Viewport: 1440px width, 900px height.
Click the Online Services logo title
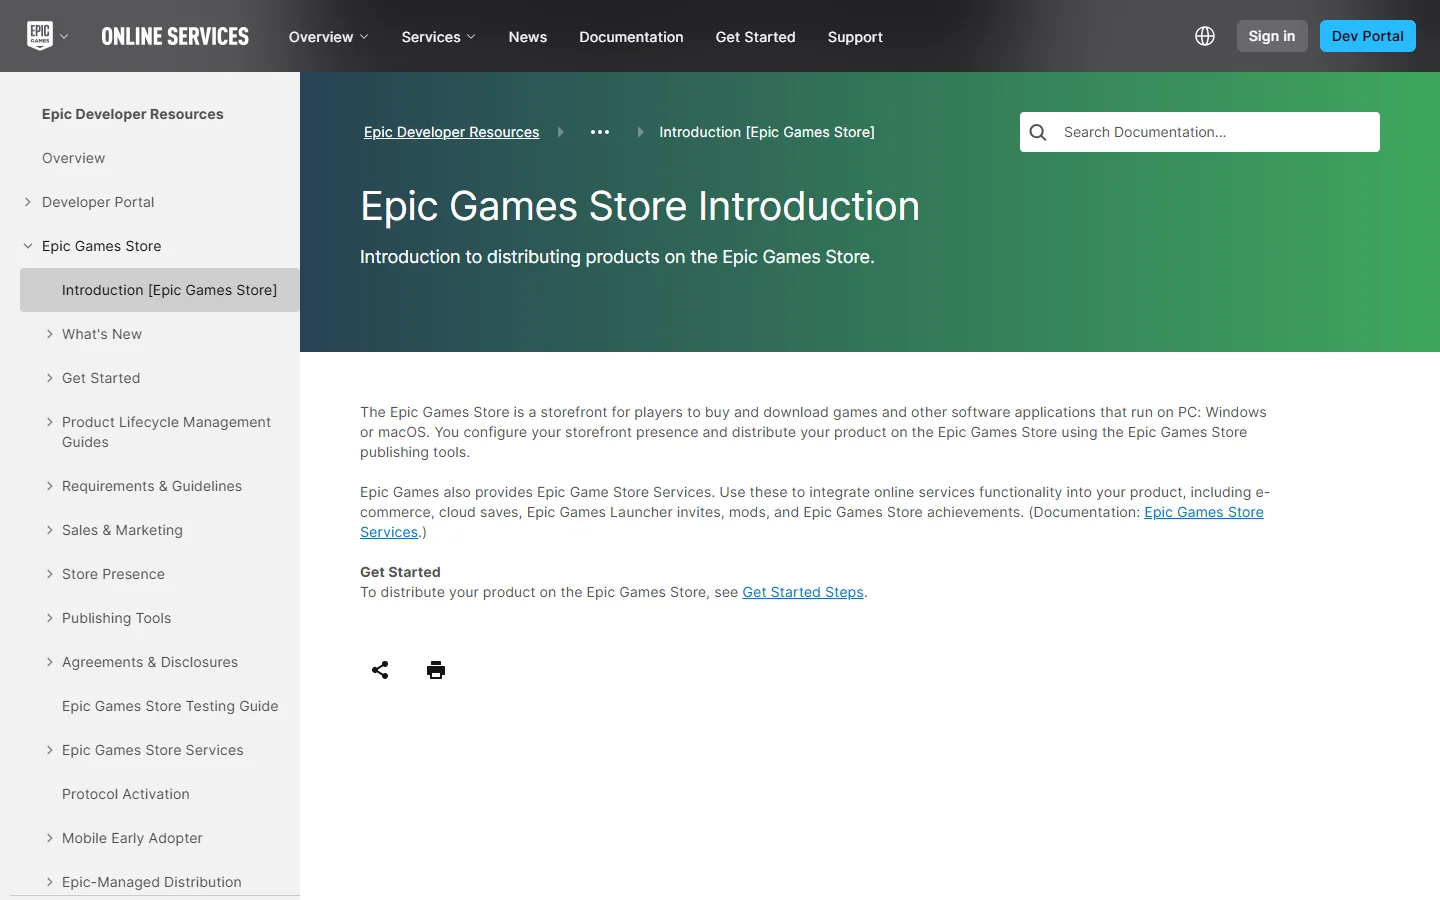coord(175,37)
